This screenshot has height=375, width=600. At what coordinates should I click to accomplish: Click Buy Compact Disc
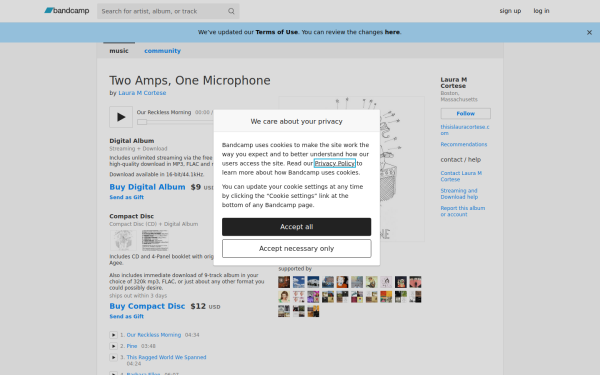tap(147, 306)
